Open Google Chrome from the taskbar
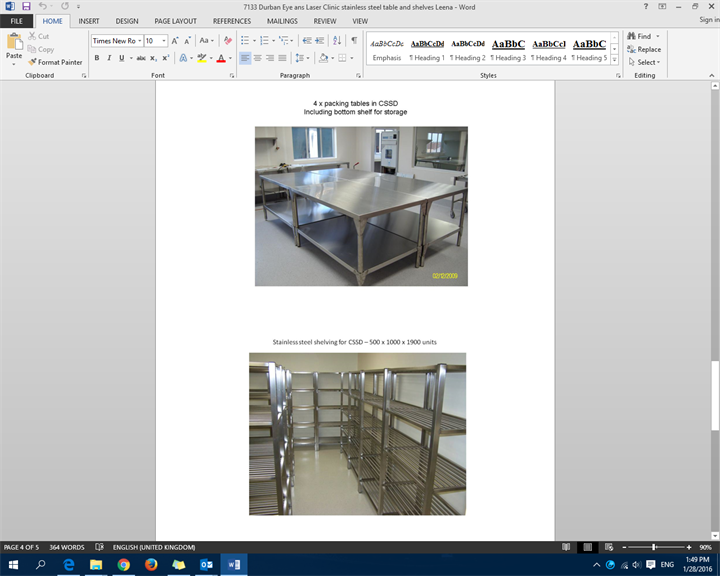 (123, 565)
